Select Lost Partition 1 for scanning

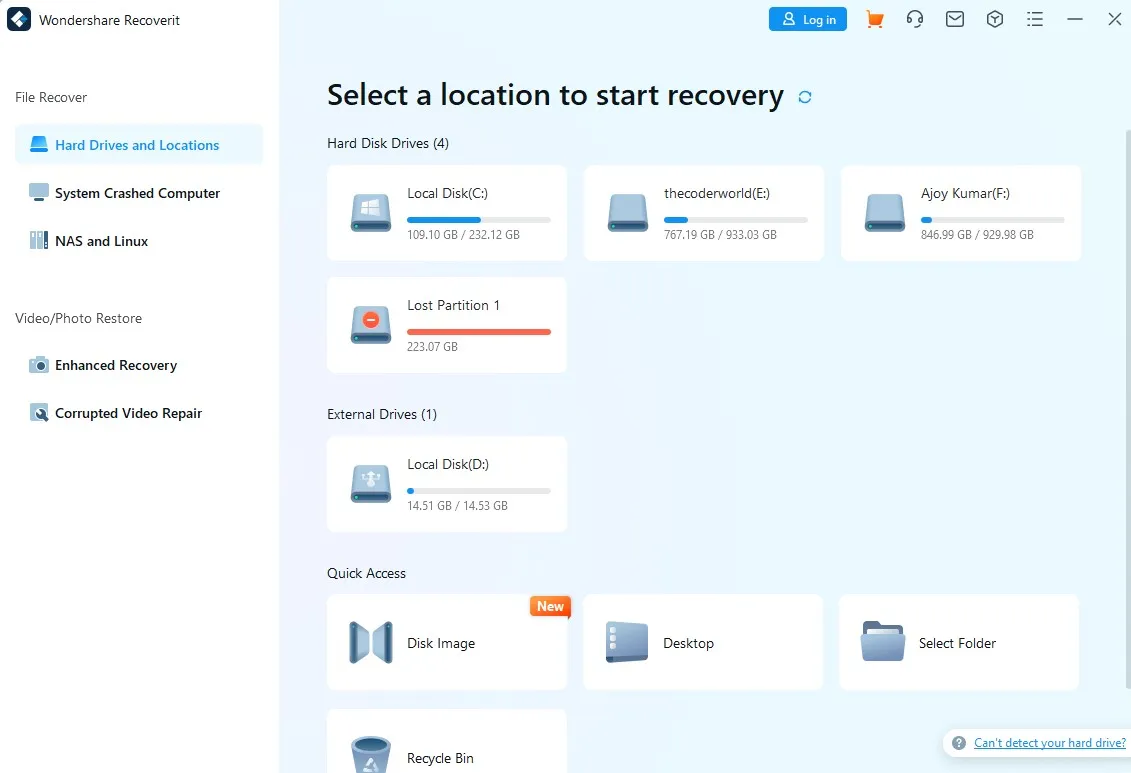click(446, 324)
